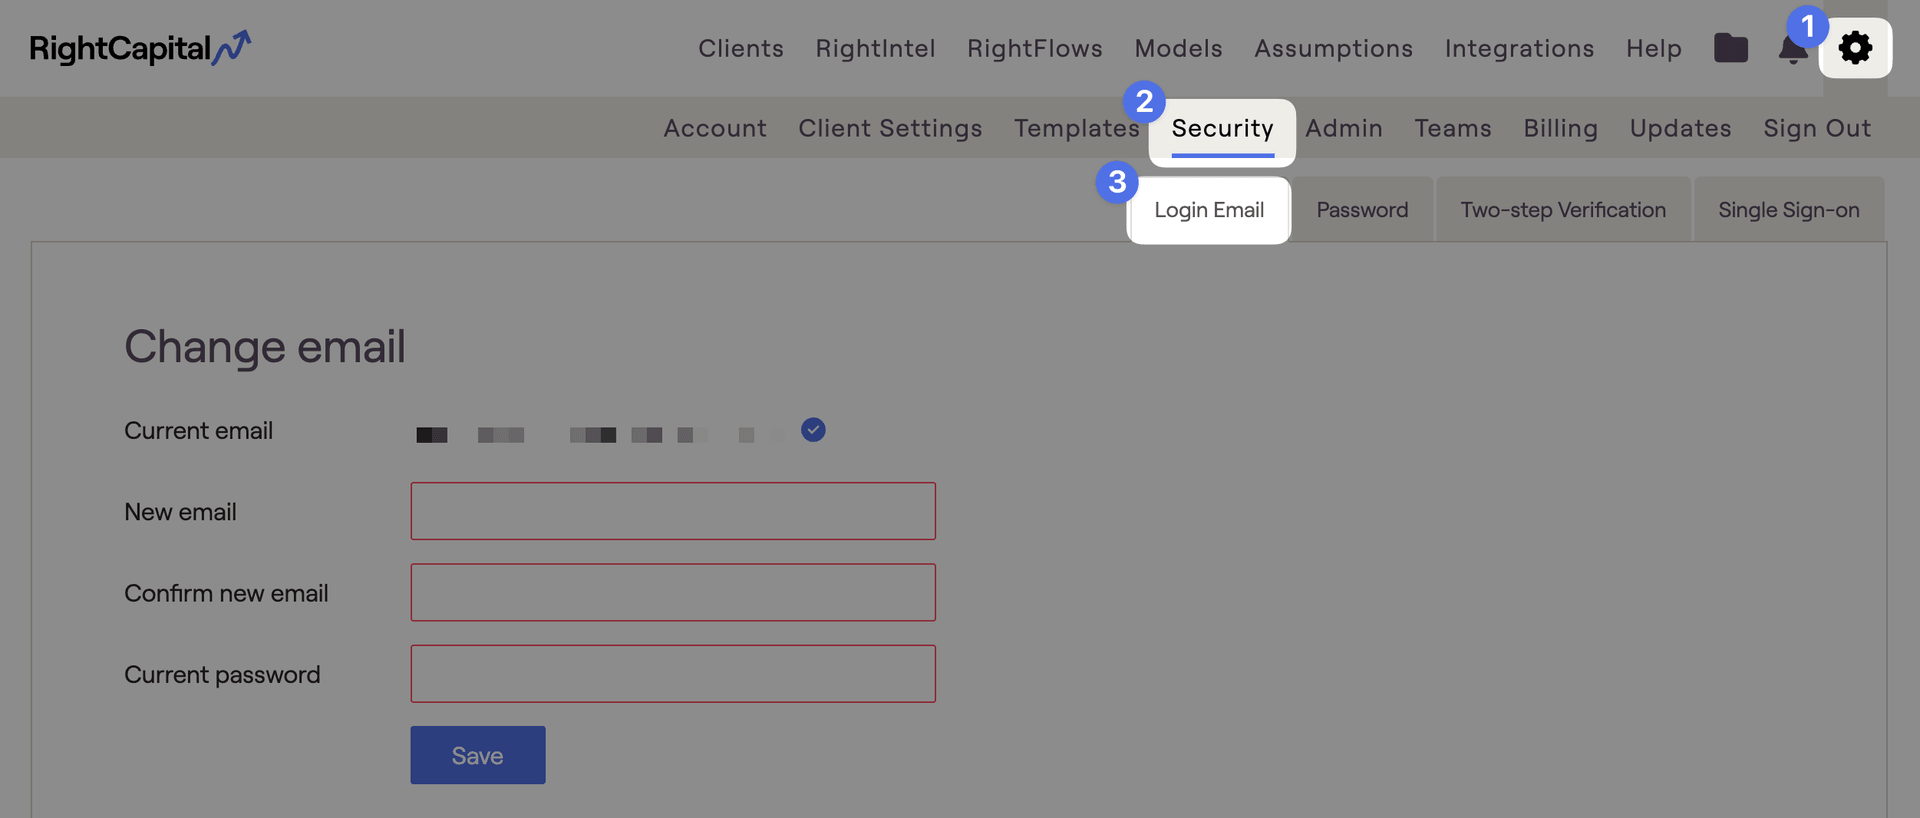
Task: Open the RightIntel menu
Action: [875, 48]
